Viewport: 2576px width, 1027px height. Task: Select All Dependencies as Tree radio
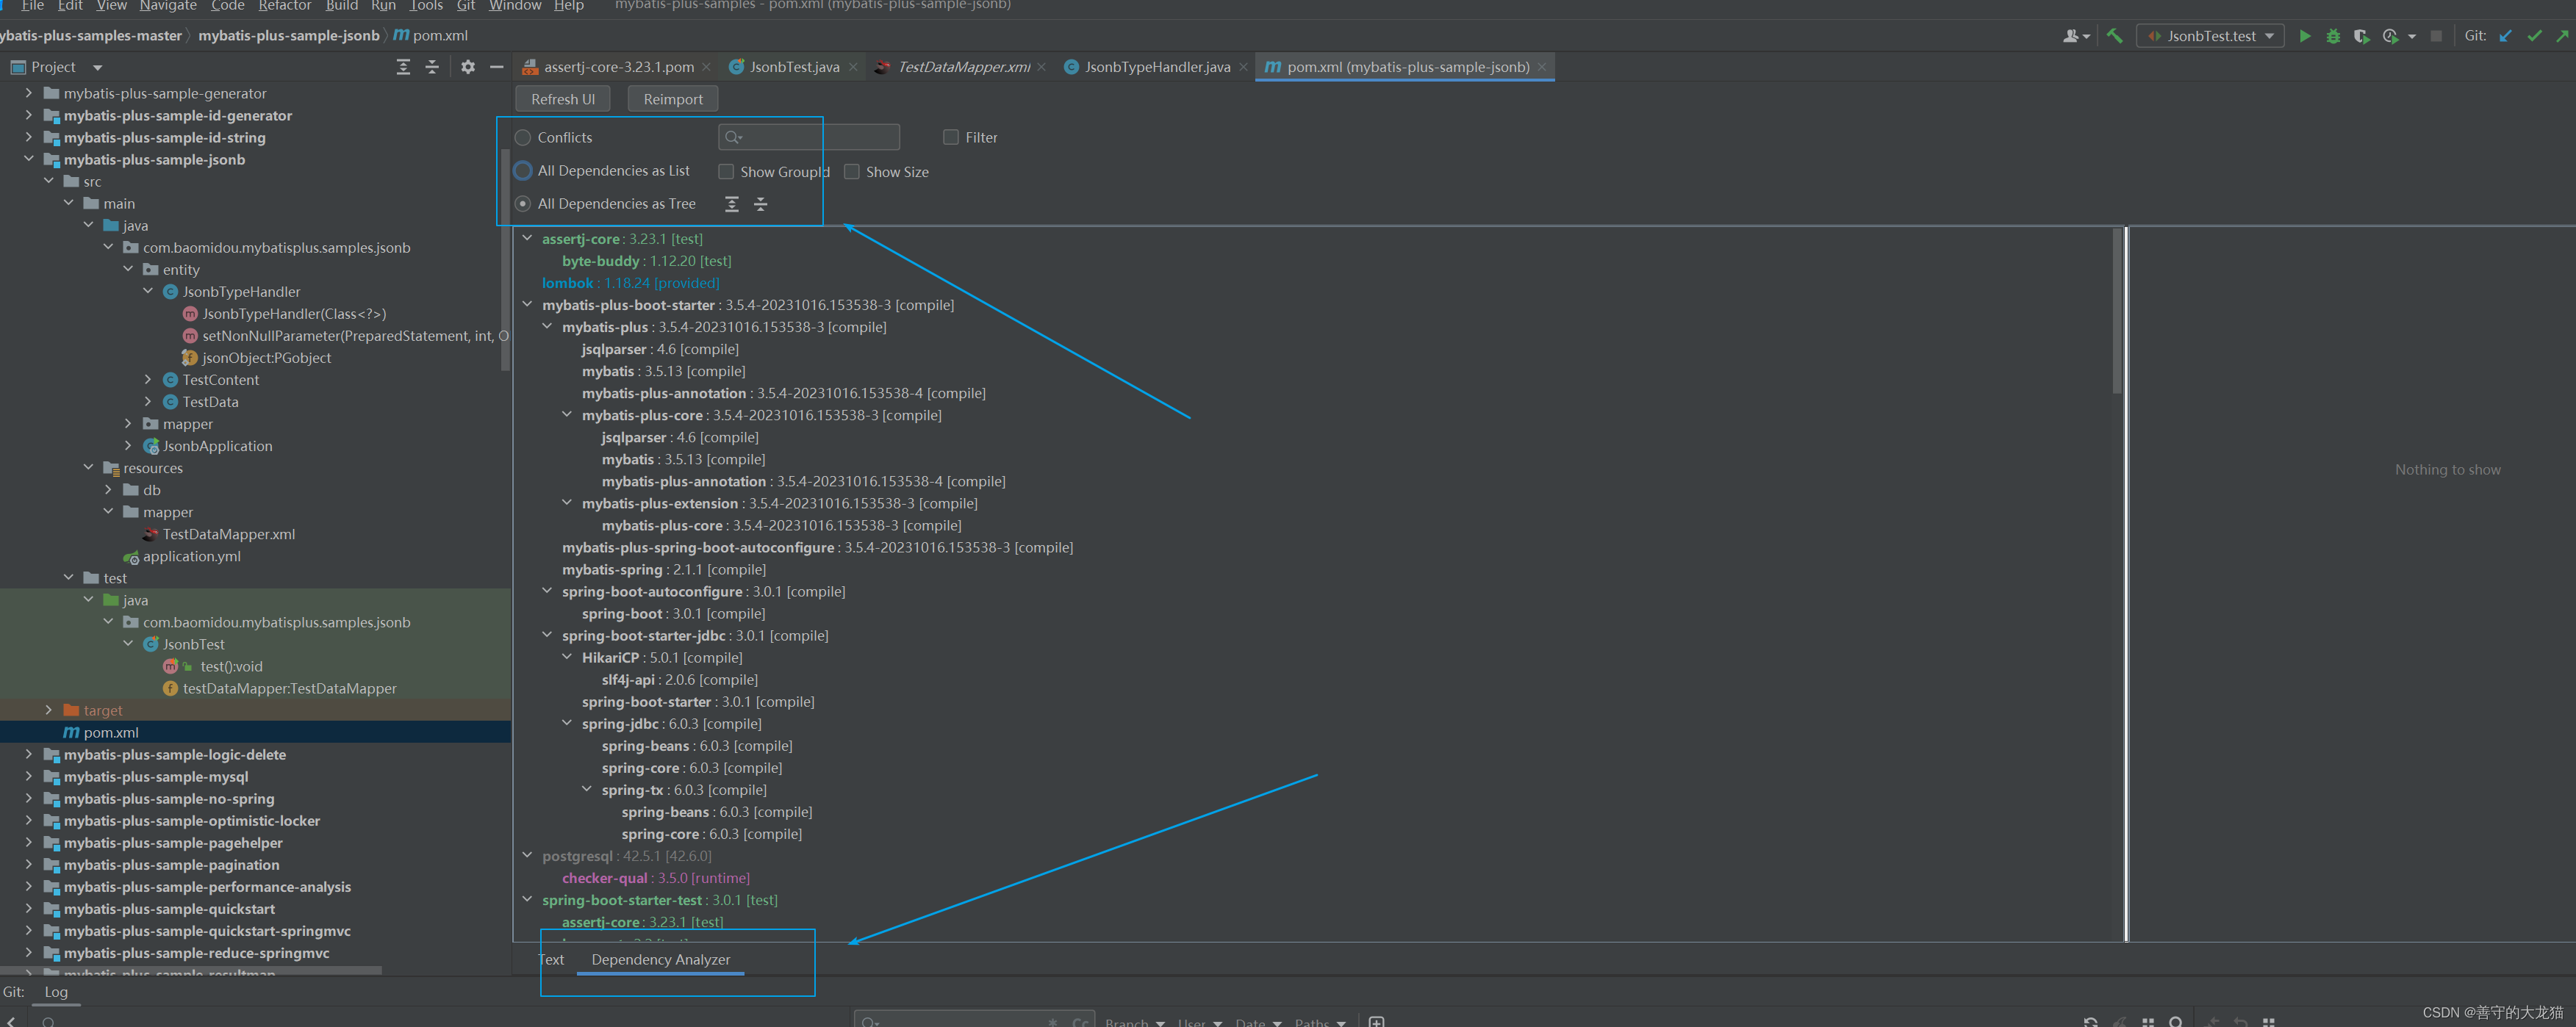coord(523,204)
